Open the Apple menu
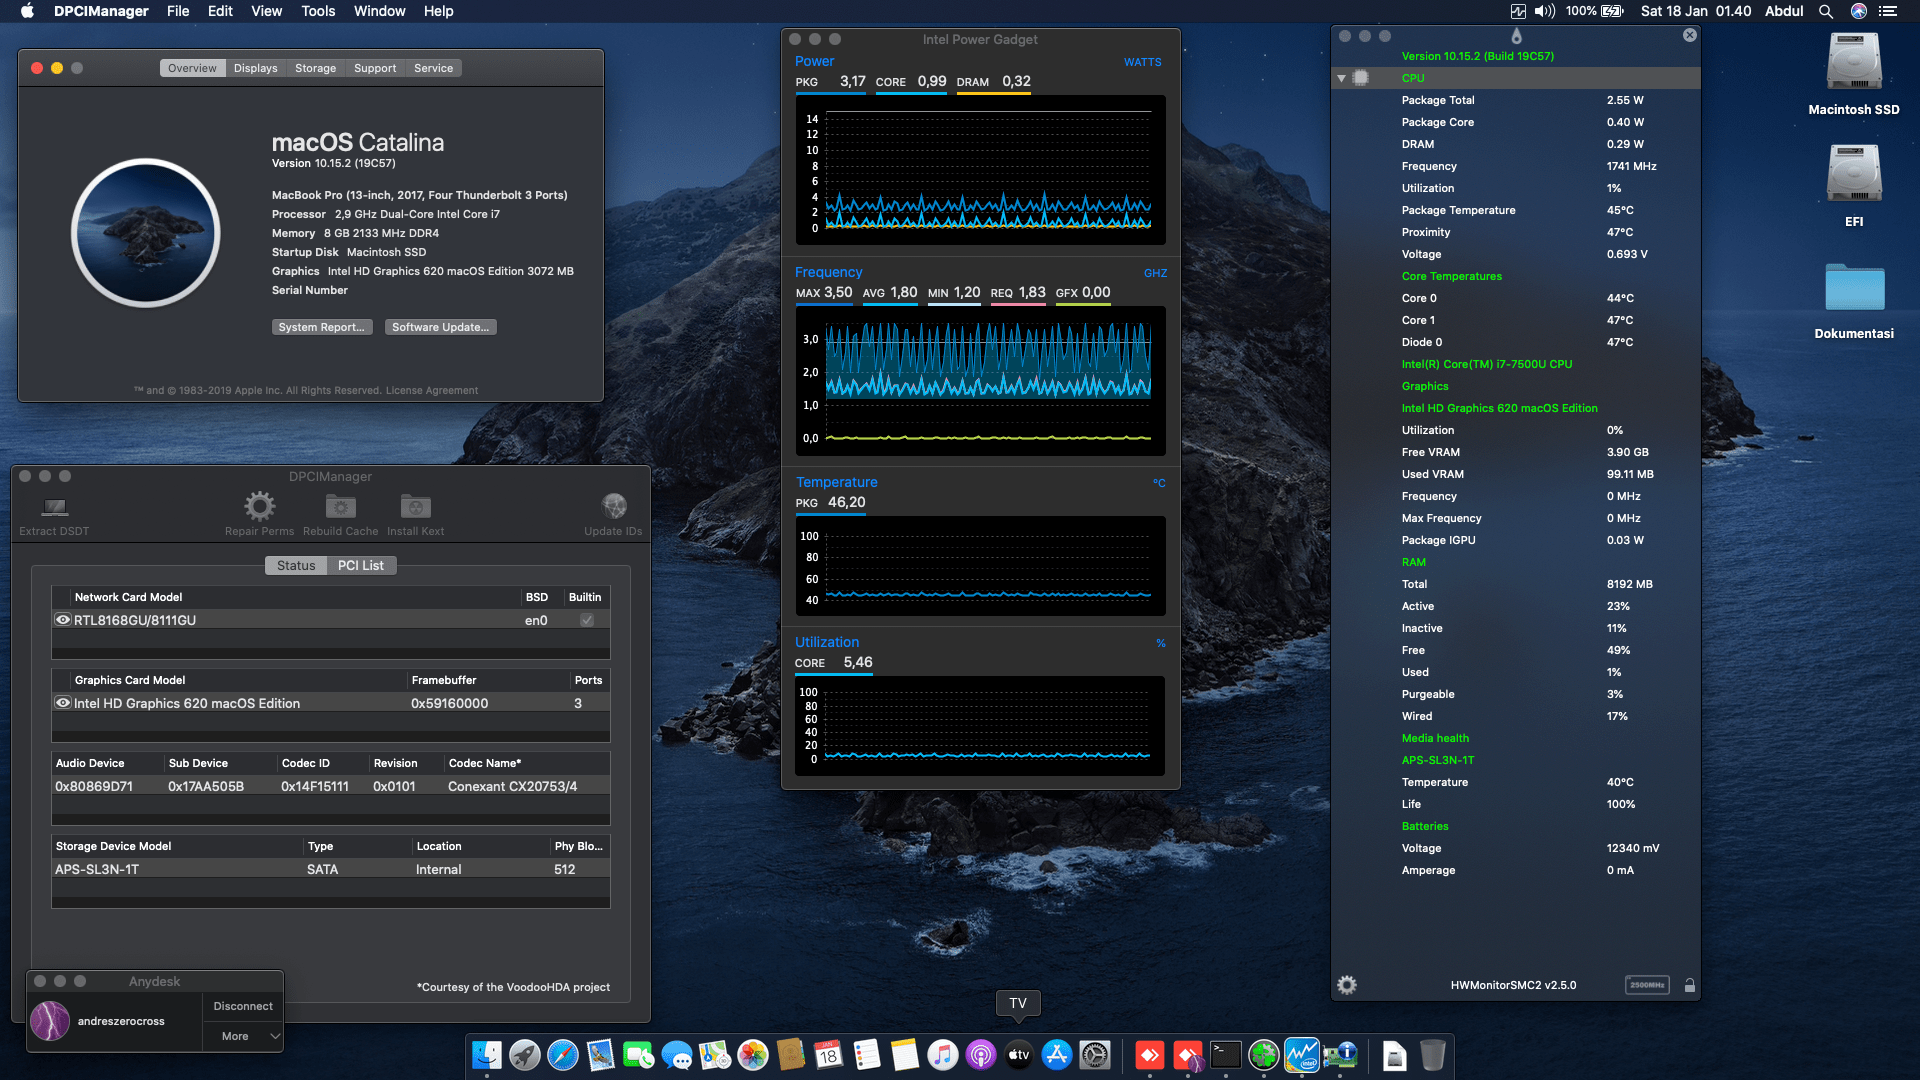Viewport: 1920px width, 1080px height. (x=27, y=11)
